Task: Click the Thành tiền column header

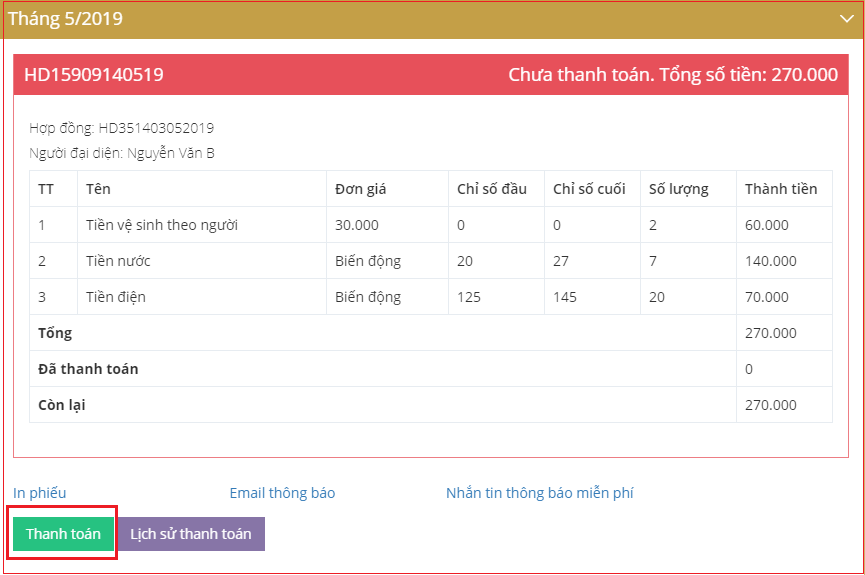Action: point(781,189)
